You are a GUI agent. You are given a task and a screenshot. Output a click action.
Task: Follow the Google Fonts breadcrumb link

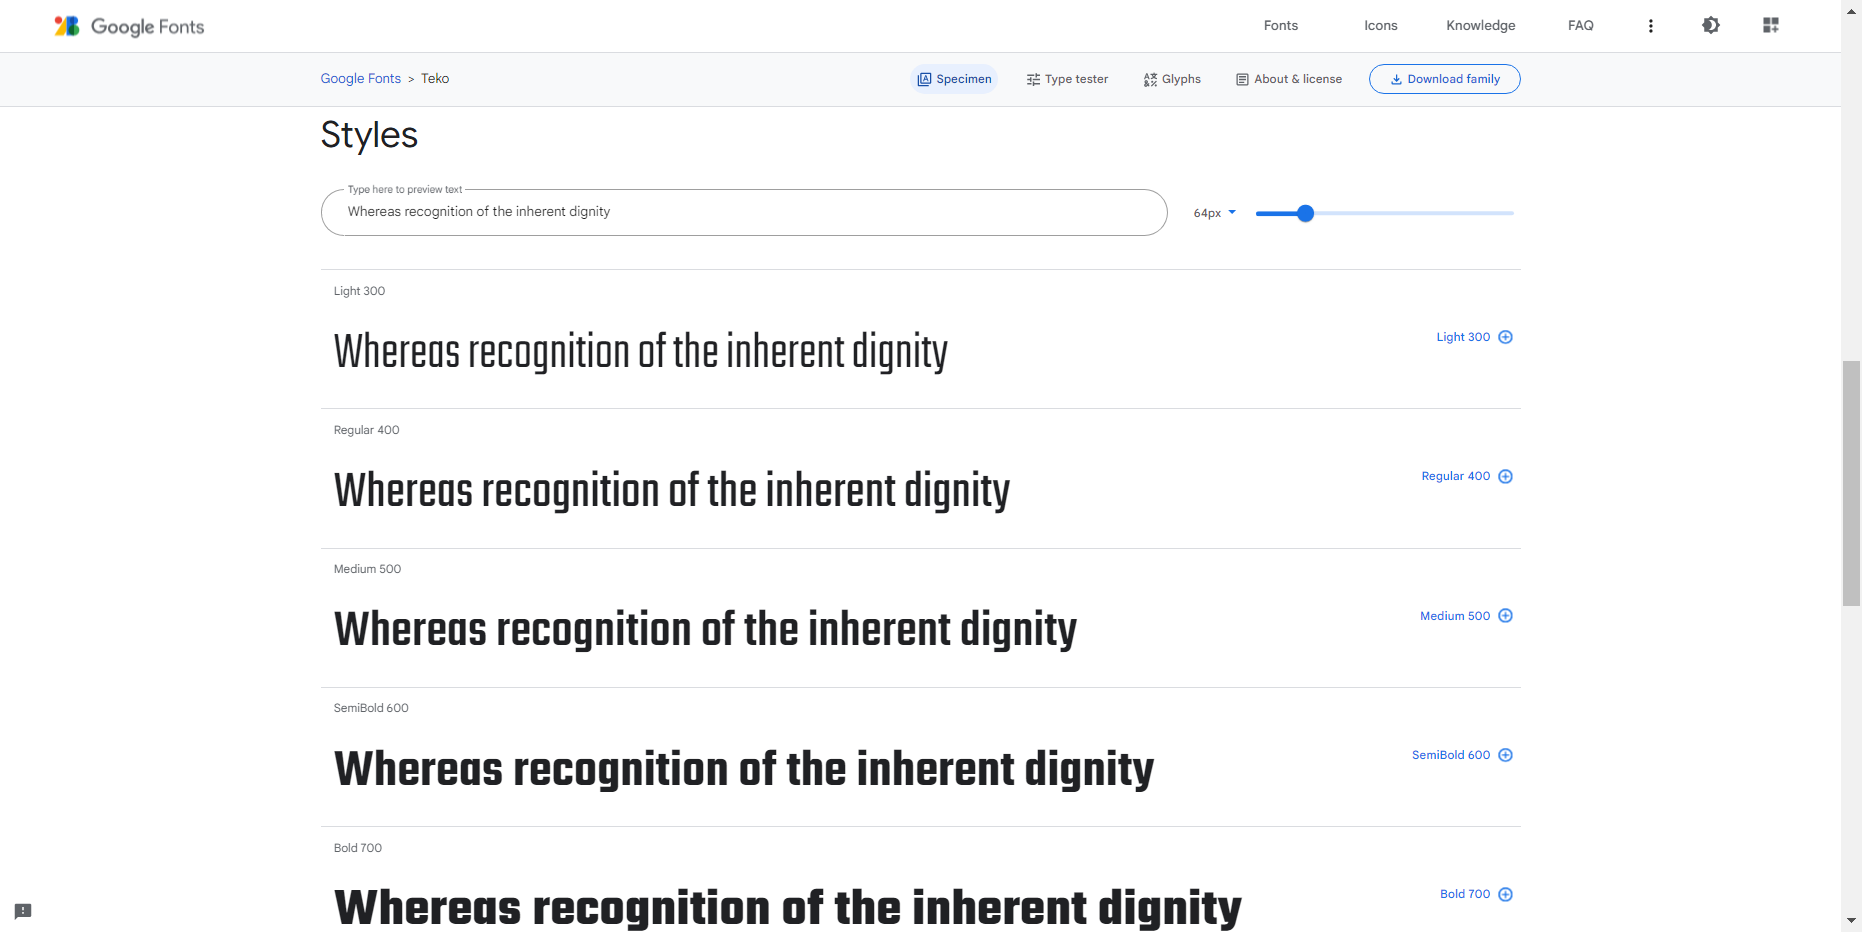tap(360, 79)
